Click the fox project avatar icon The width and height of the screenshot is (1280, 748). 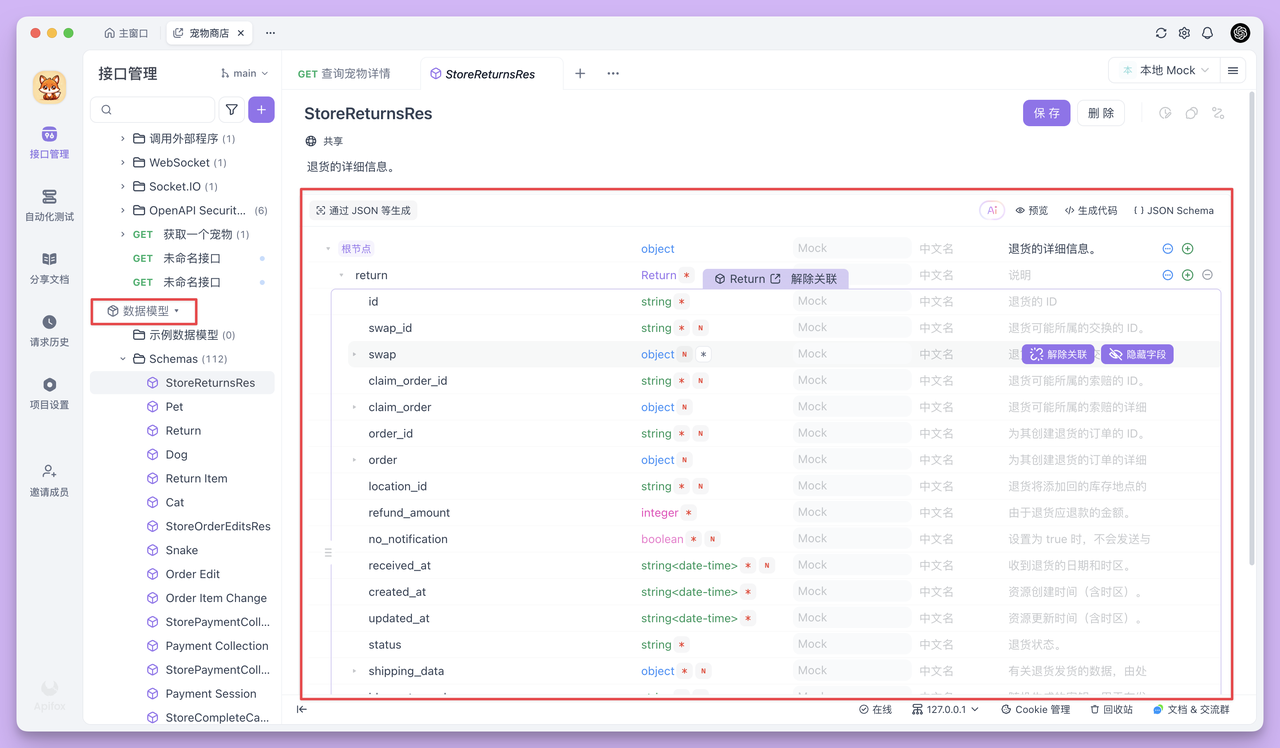(x=49, y=88)
